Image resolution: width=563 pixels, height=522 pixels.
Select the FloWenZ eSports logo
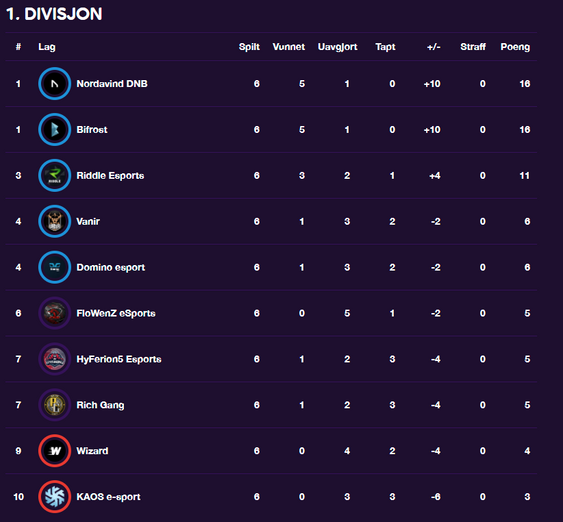click(x=55, y=313)
